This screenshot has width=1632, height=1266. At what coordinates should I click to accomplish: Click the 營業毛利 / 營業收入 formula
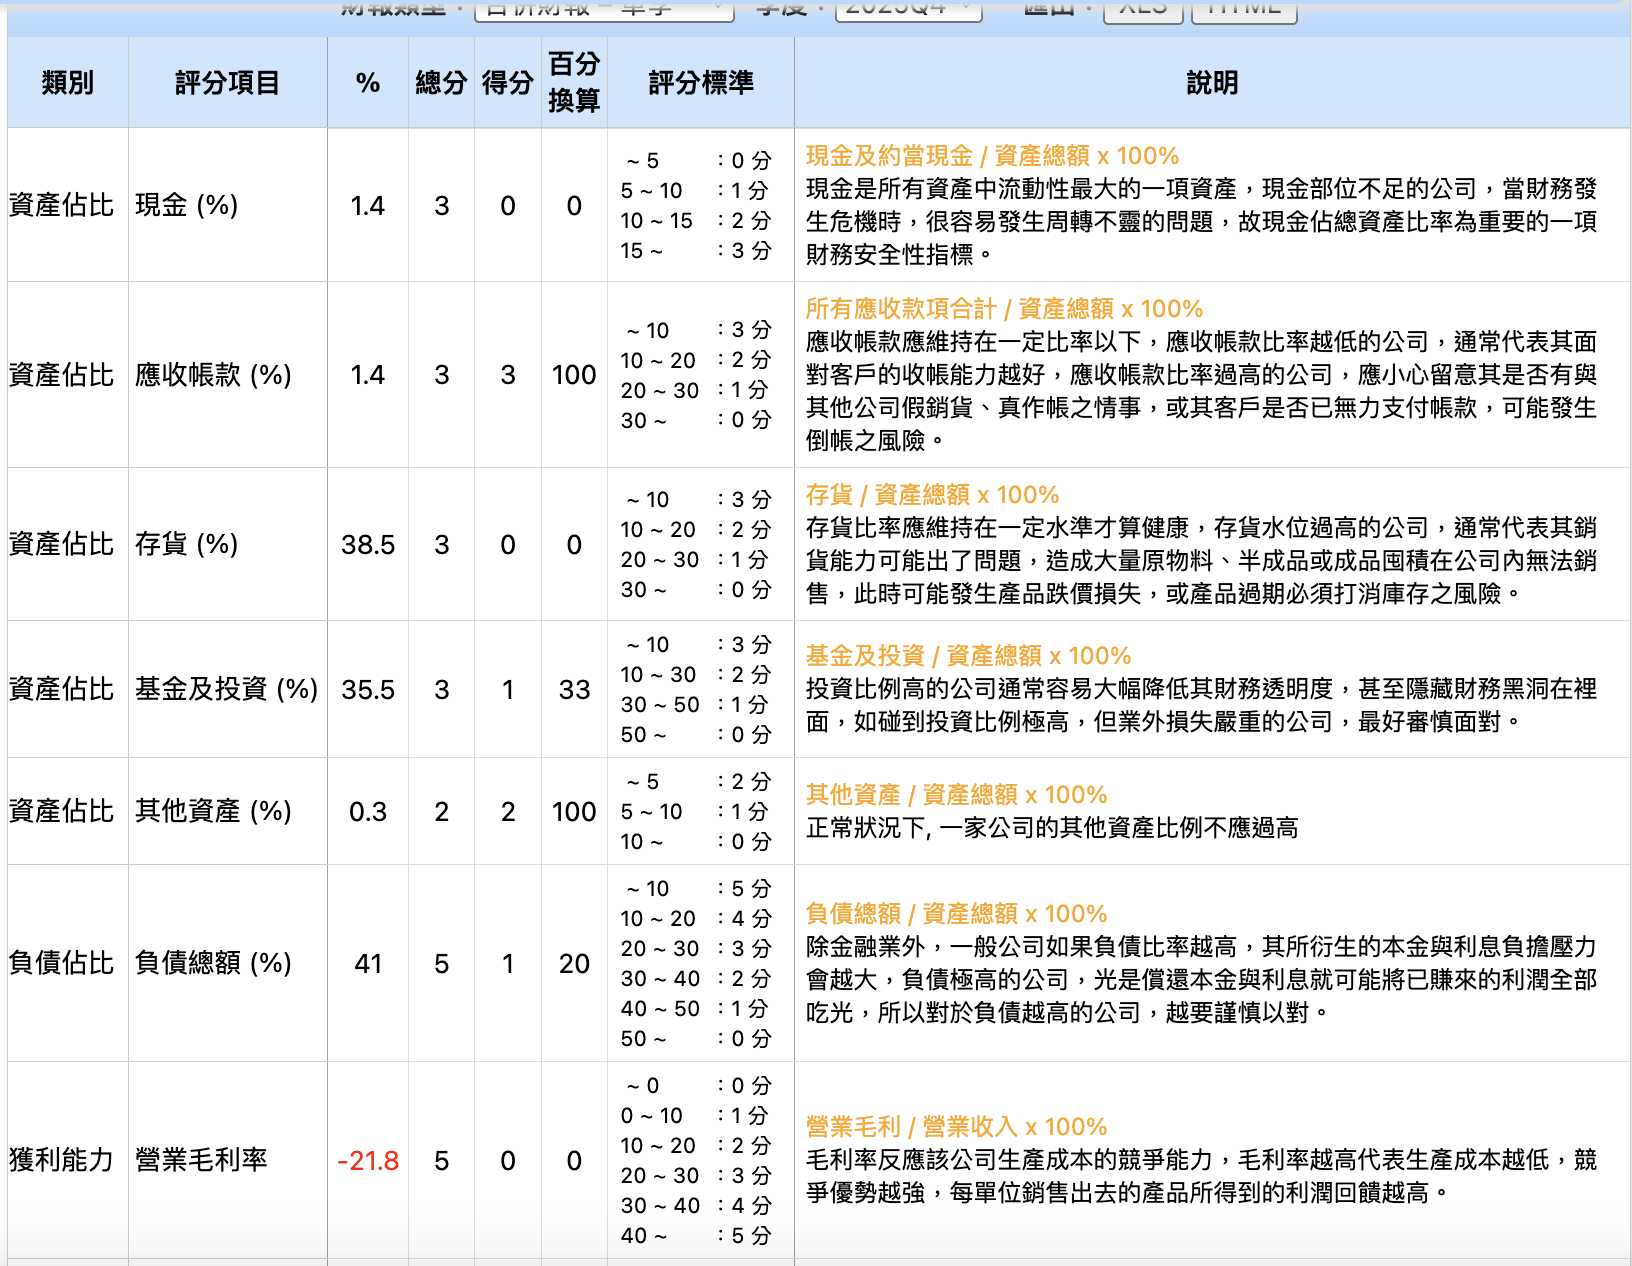(956, 1127)
